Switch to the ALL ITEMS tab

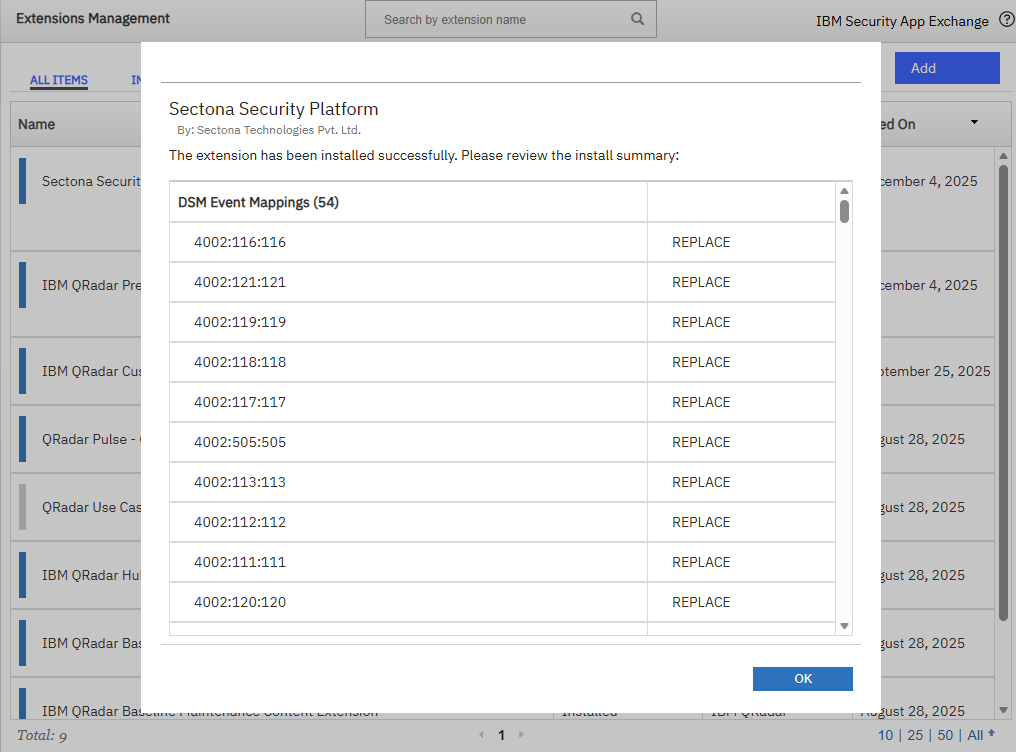pyautogui.click(x=58, y=80)
